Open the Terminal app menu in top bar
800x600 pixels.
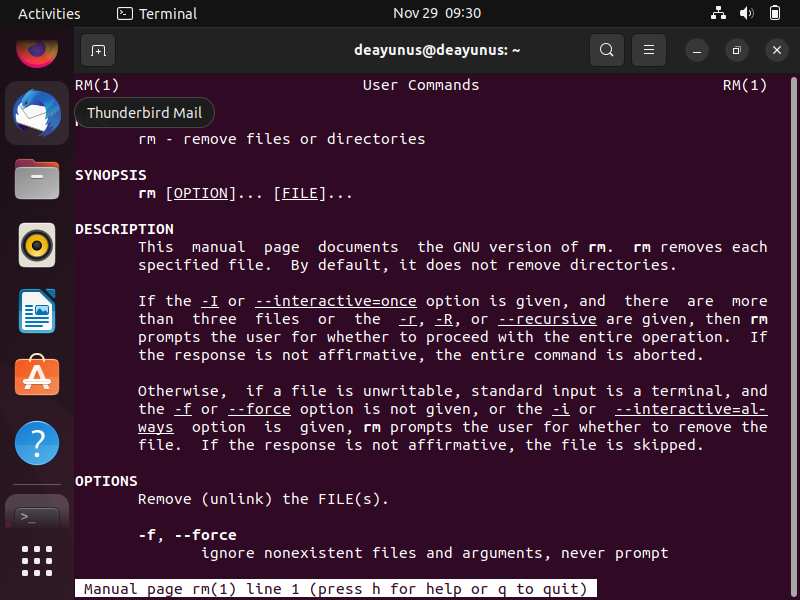click(x=157, y=14)
